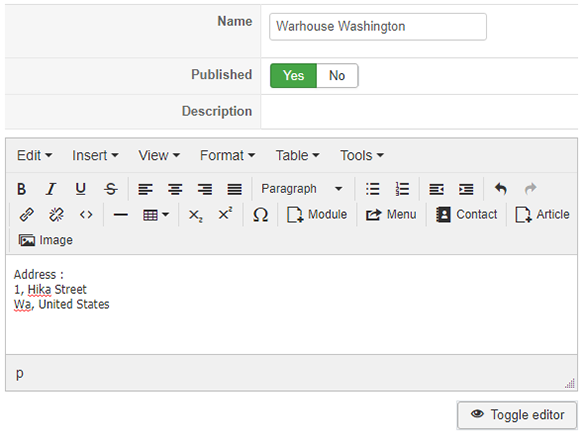Apply subscript formatting
Image resolution: width=585 pixels, height=440 pixels.
click(x=195, y=215)
